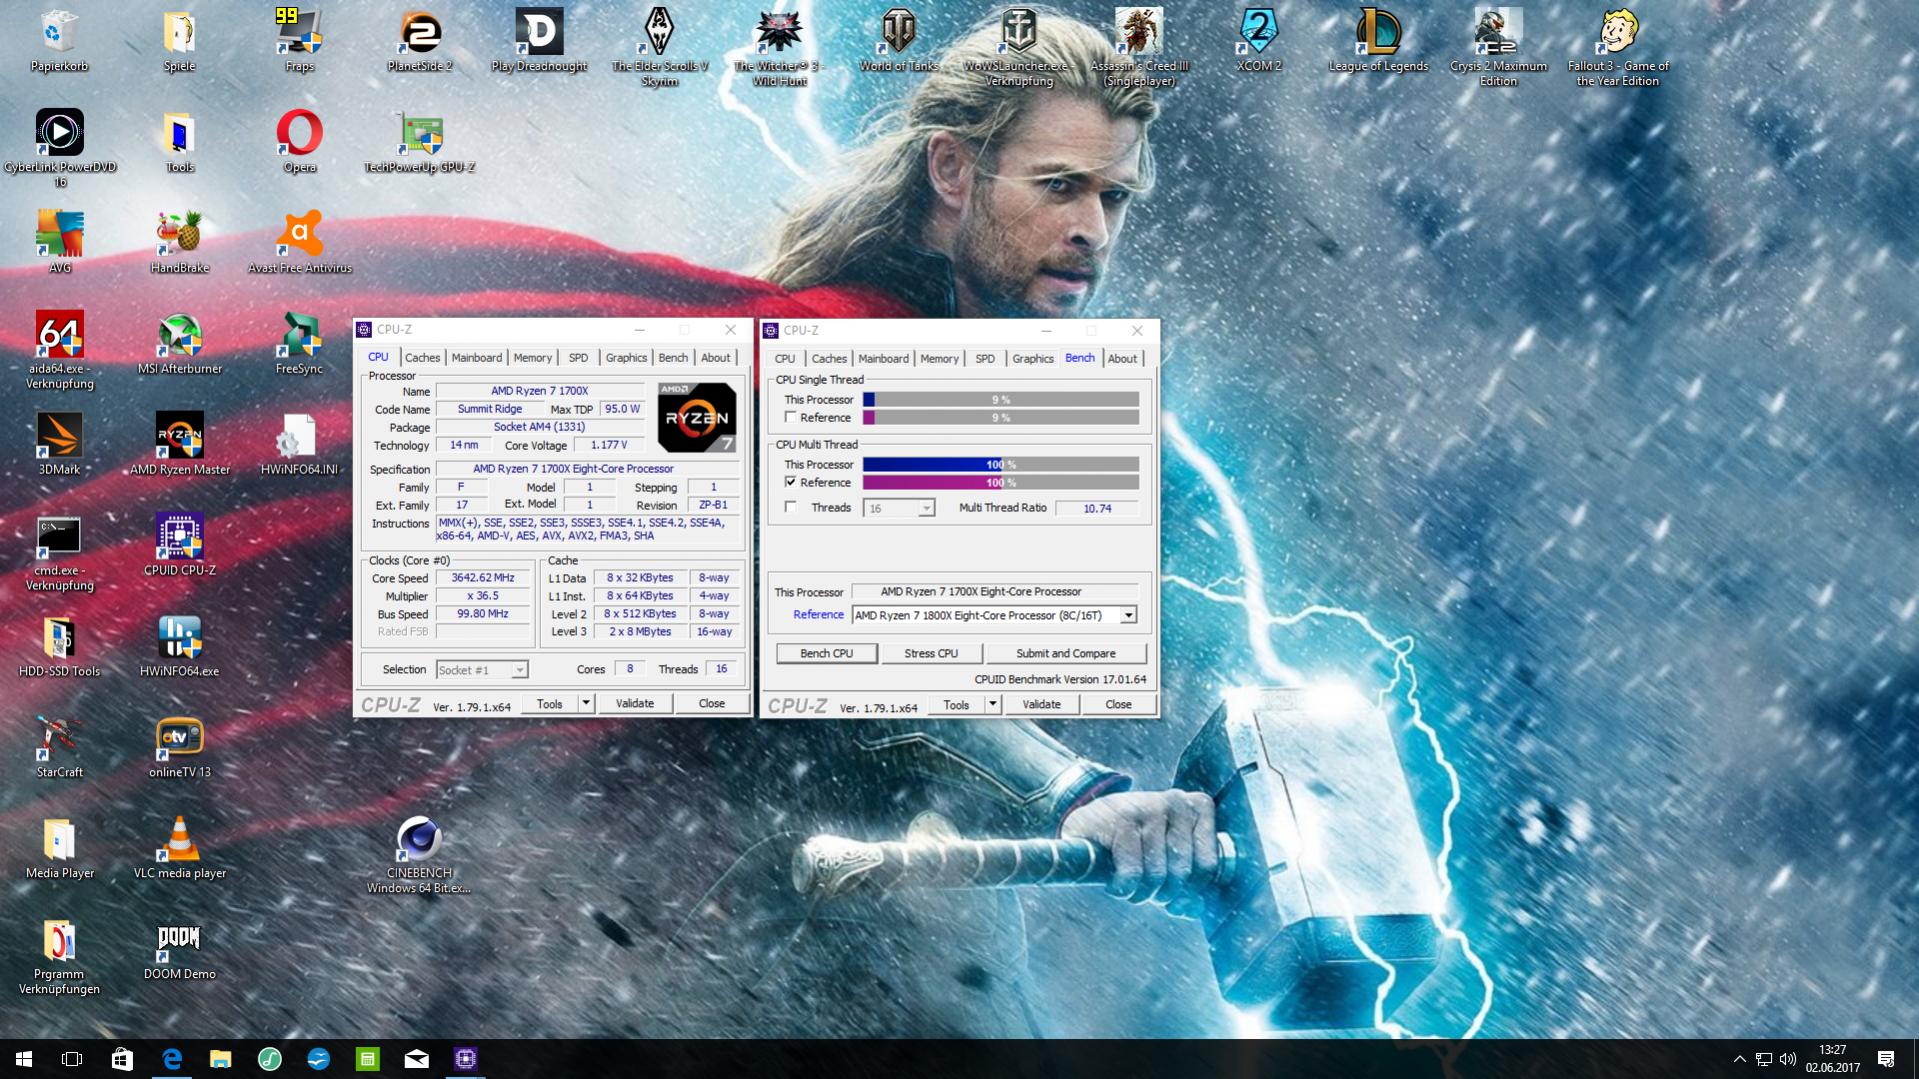Open the Action Center notification icon
This screenshot has height=1079, width=1919.
pyautogui.click(x=1886, y=1059)
